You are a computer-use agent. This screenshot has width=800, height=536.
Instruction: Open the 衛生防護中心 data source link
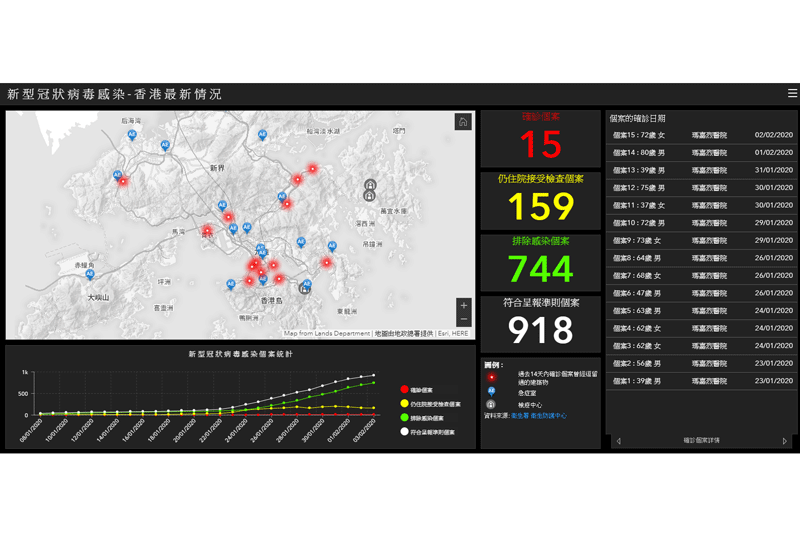pyautogui.click(x=548, y=416)
